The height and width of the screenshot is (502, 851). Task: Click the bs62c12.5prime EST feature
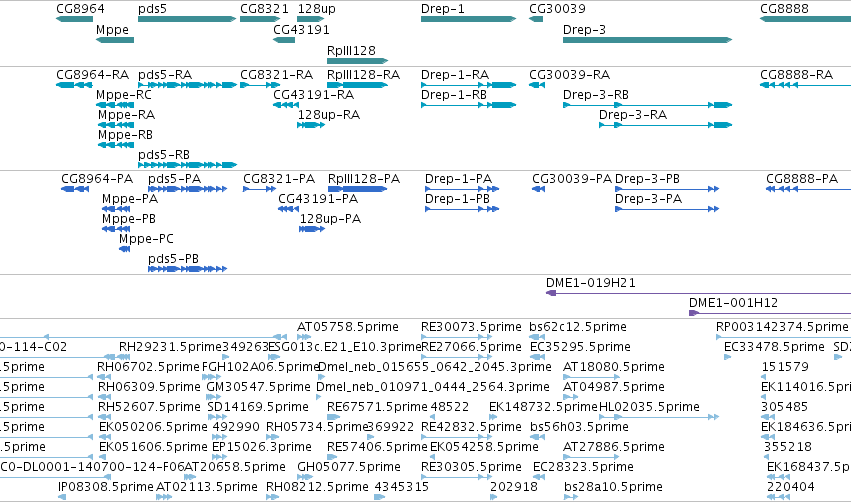(537, 338)
